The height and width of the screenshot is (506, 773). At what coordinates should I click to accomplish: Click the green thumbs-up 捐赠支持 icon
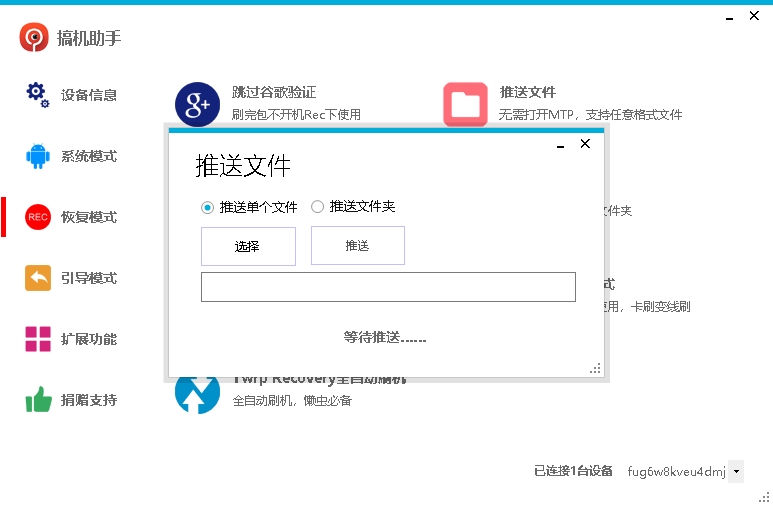[x=38, y=399]
